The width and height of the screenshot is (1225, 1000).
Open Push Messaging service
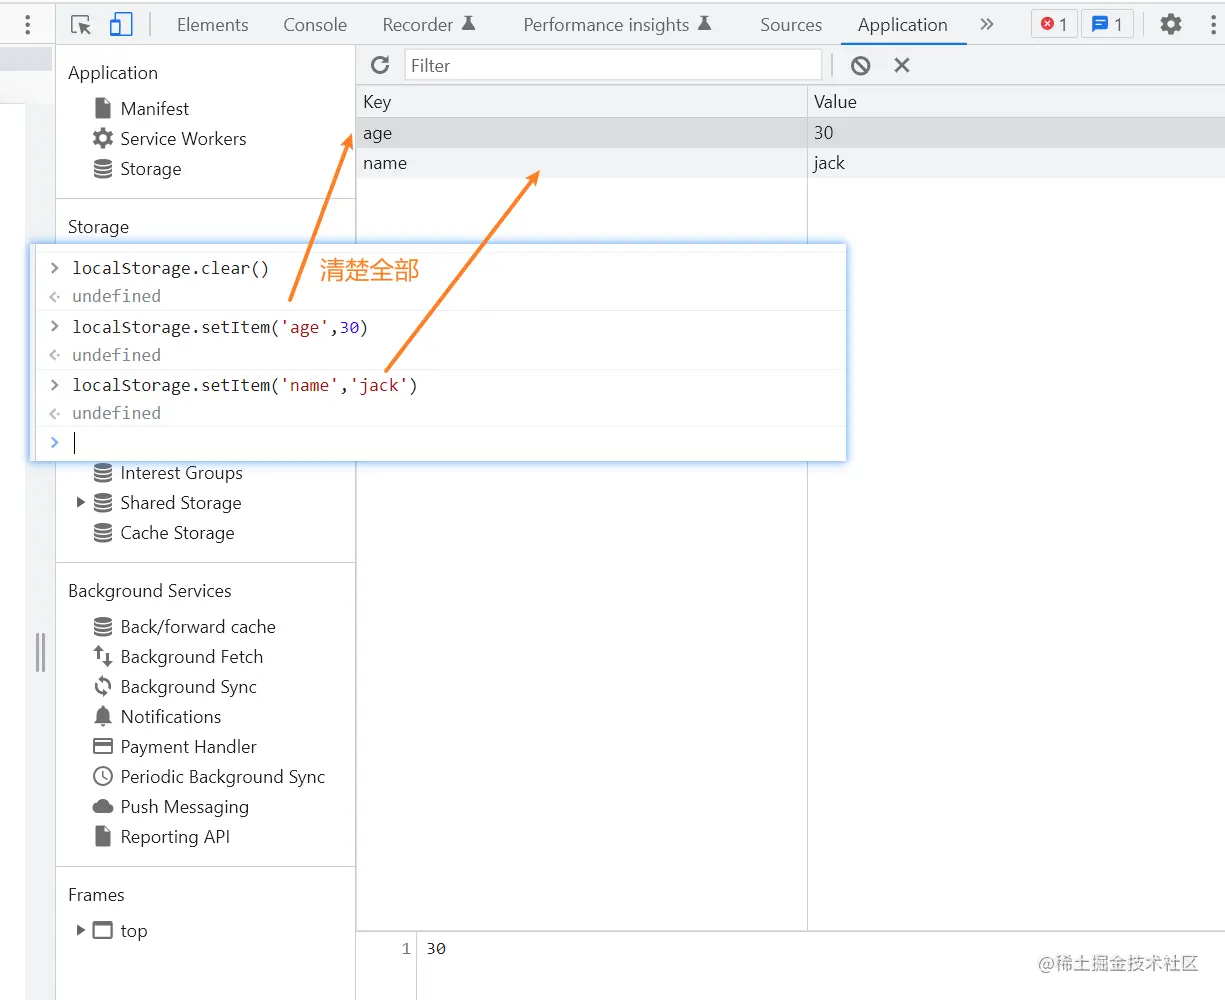(185, 807)
